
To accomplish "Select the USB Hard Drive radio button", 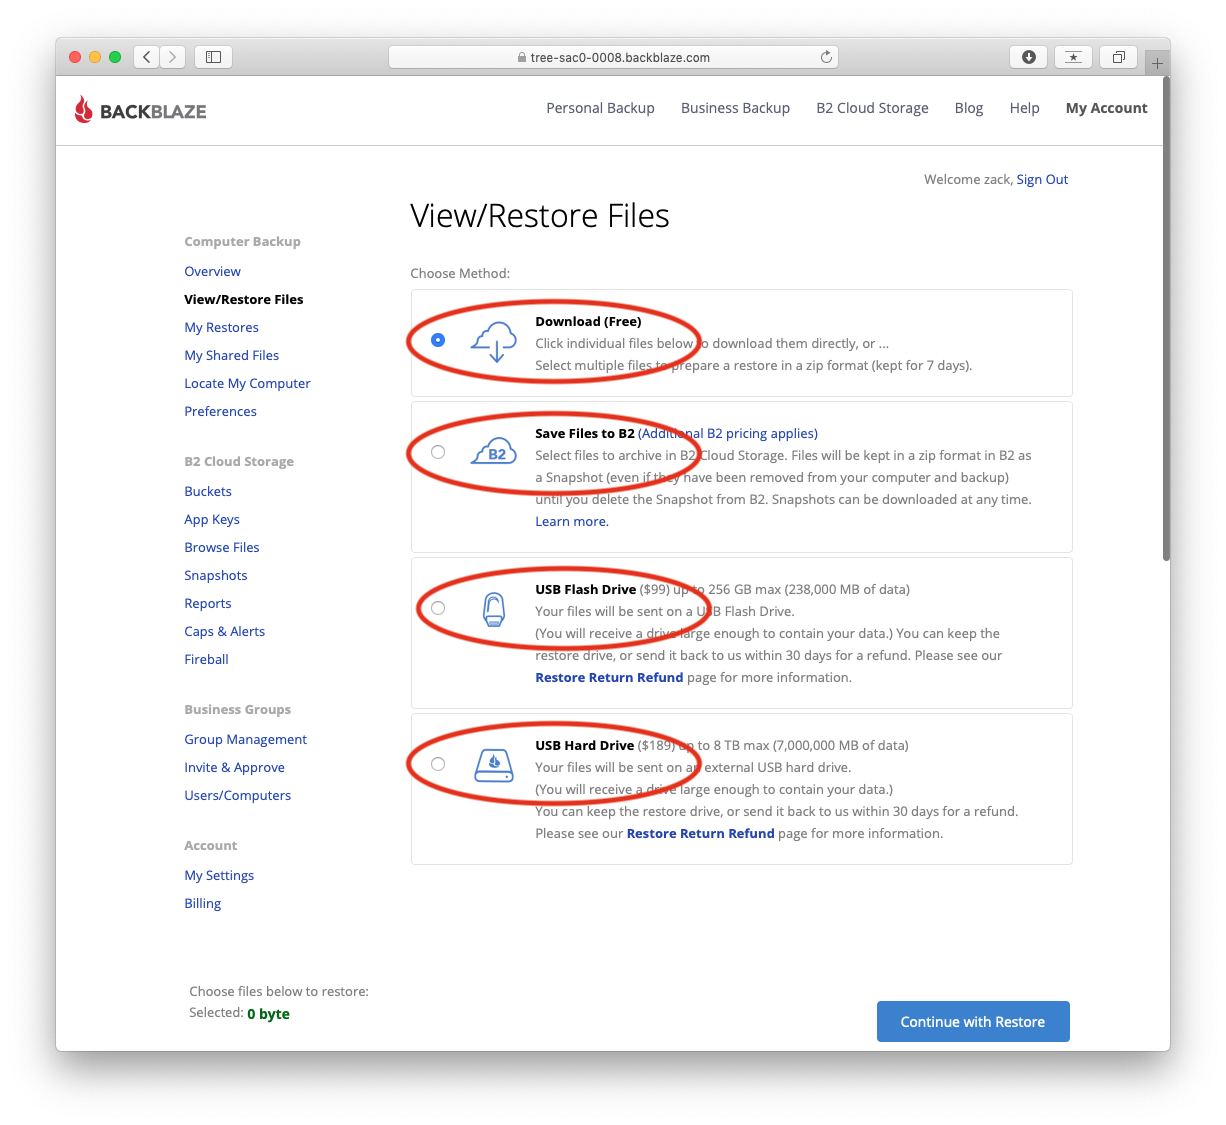I will pyautogui.click(x=438, y=764).
